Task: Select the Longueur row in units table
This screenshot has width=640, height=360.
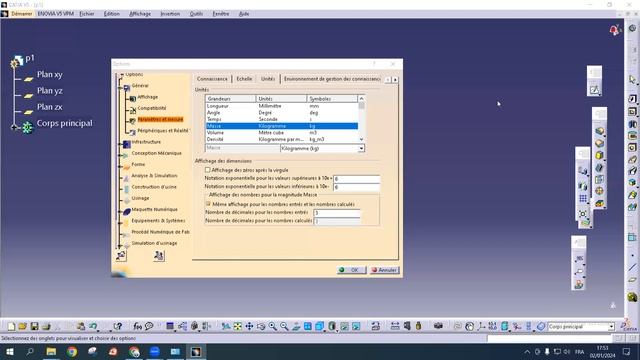Action: click(x=282, y=106)
